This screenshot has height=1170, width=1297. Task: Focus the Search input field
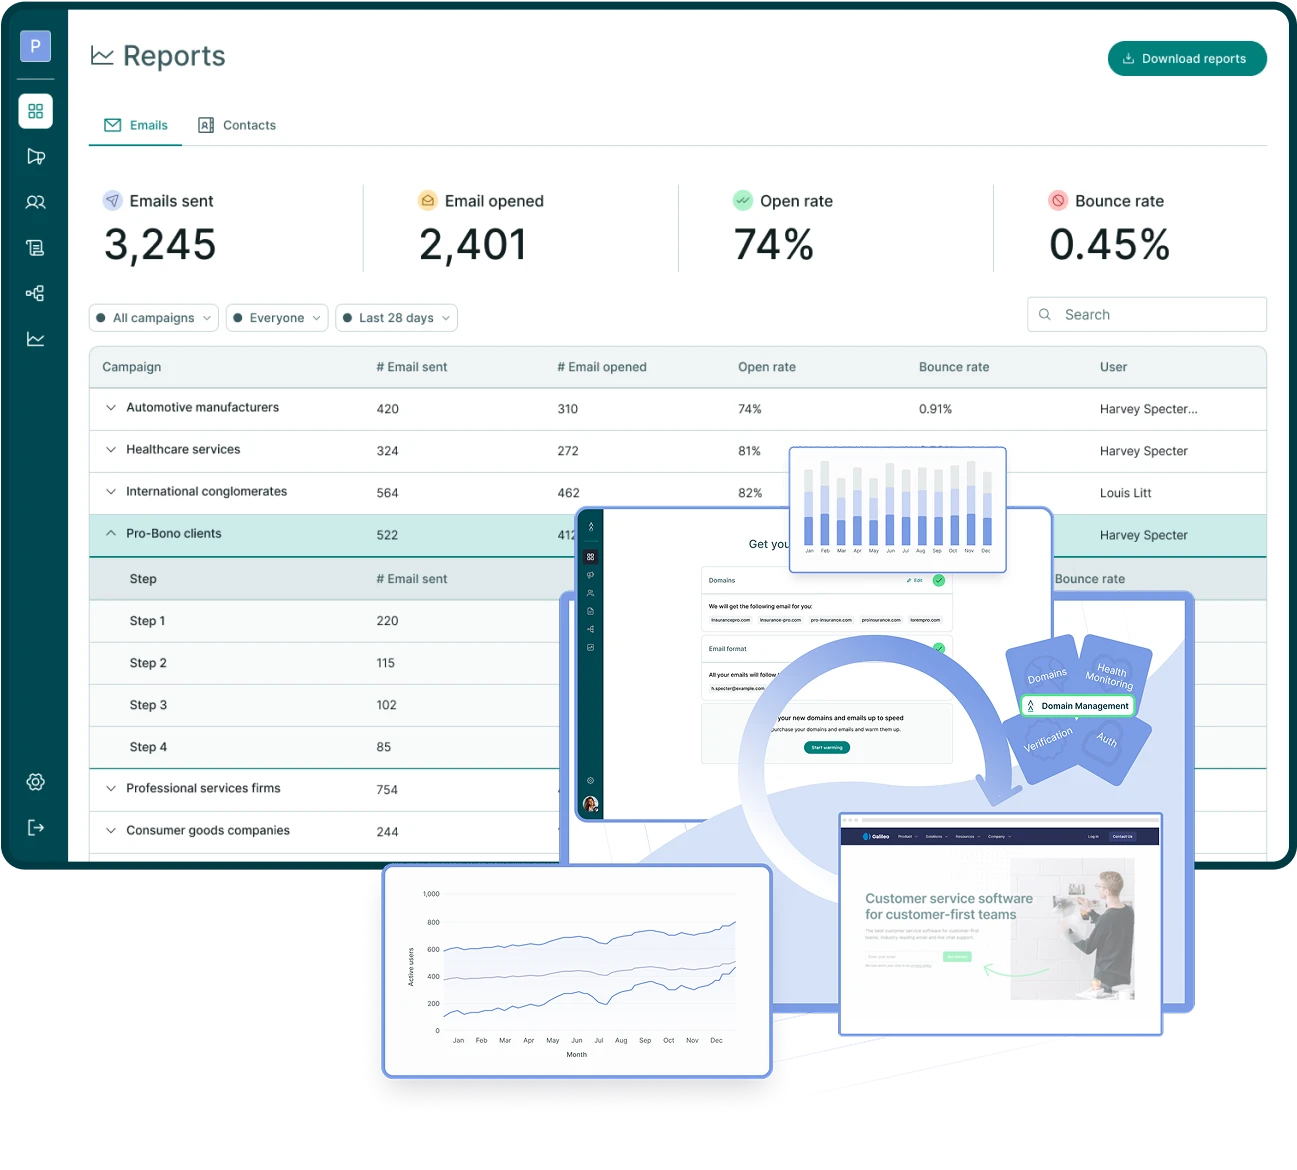[1147, 314]
